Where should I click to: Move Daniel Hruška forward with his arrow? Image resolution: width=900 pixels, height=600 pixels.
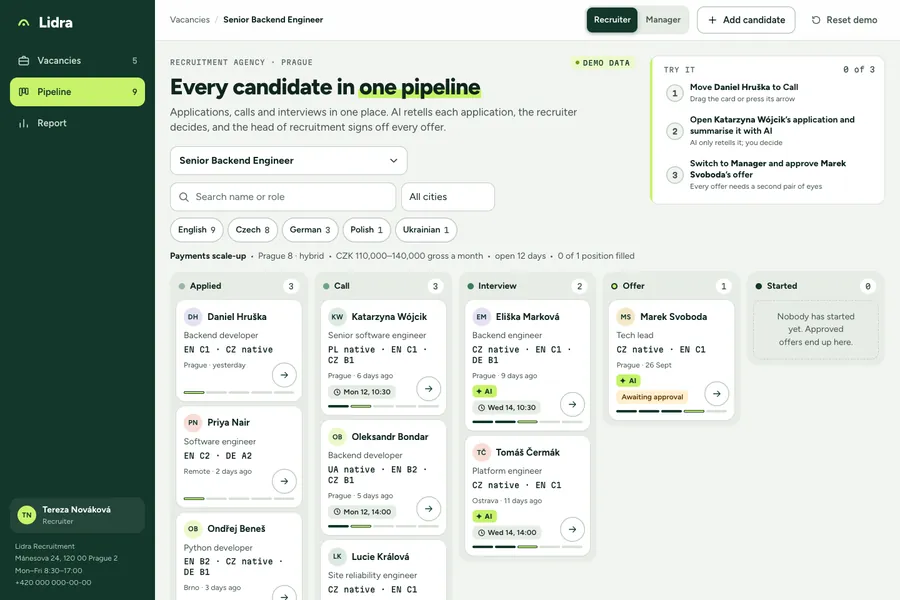point(284,375)
